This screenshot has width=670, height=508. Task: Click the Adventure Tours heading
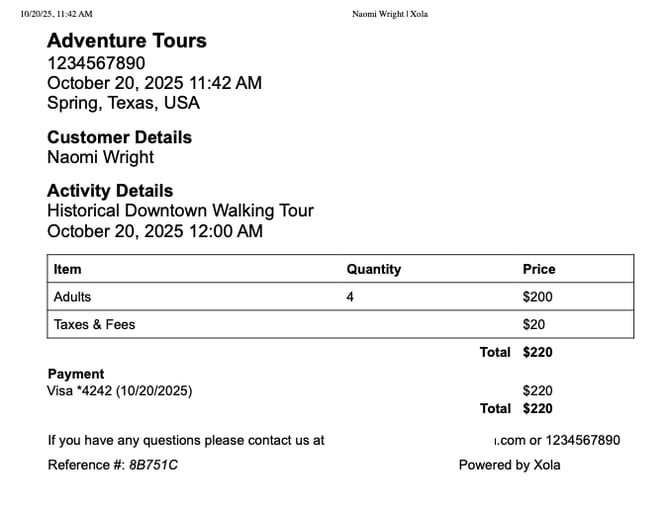click(127, 41)
